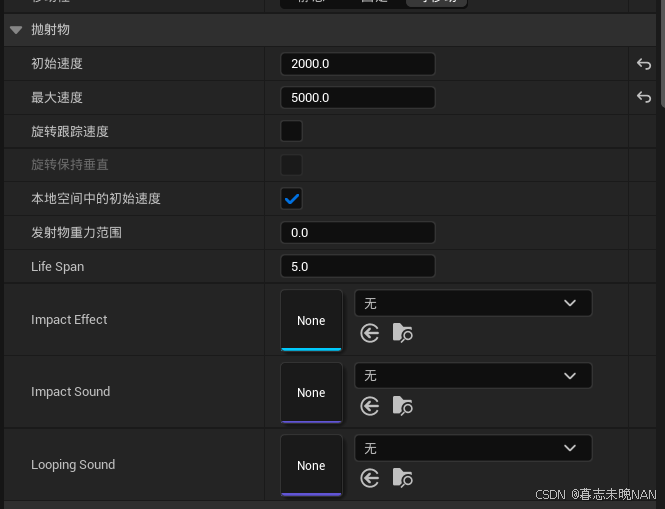Click the 本地空间中的初始速度 property label
The height and width of the screenshot is (509, 665).
(96, 199)
